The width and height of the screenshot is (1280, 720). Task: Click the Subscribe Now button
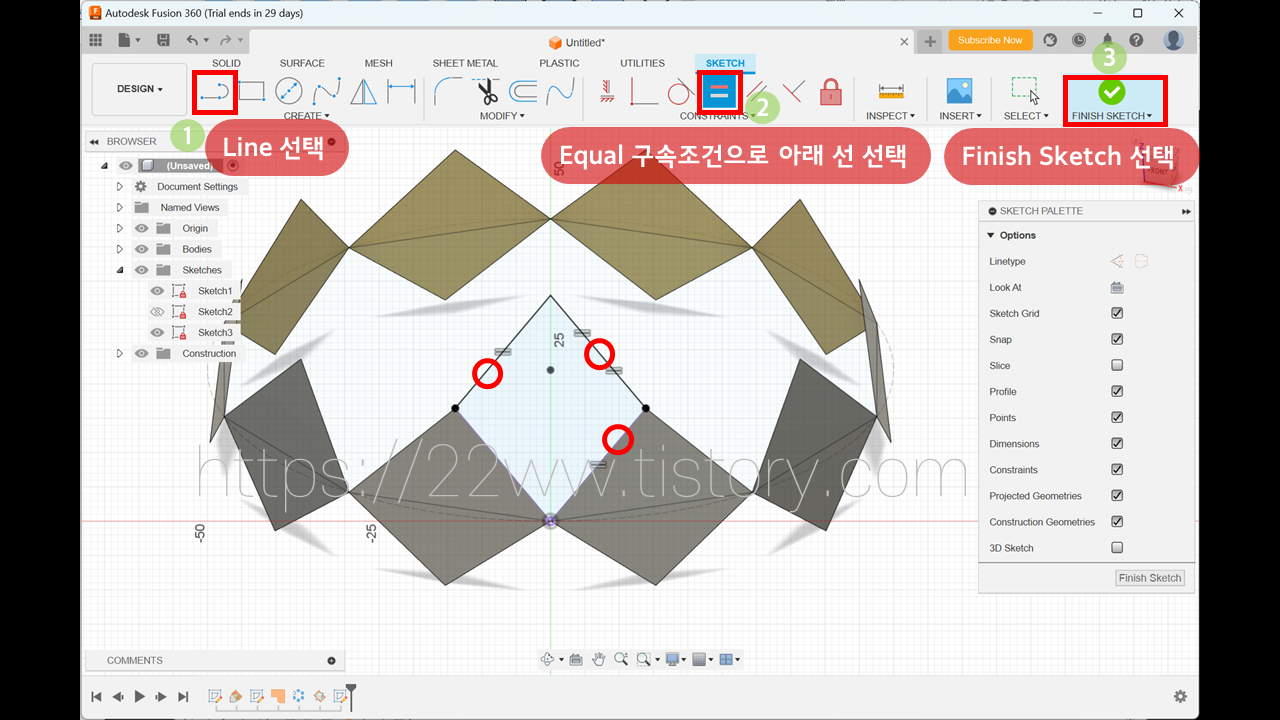(990, 40)
